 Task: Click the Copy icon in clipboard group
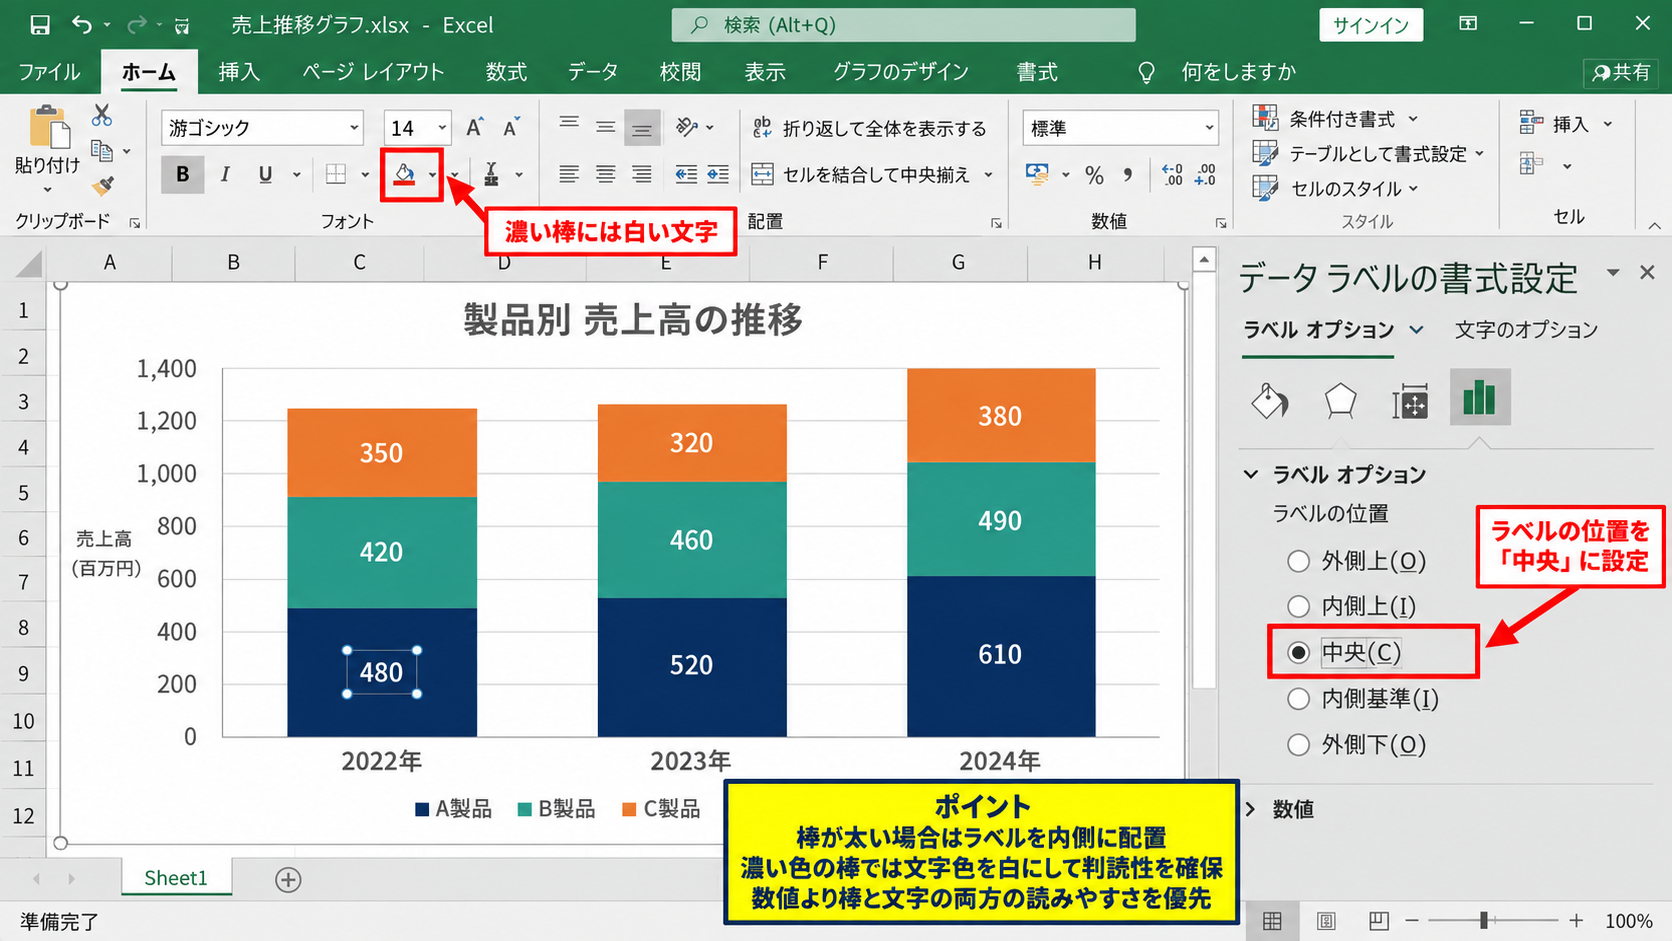(102, 151)
